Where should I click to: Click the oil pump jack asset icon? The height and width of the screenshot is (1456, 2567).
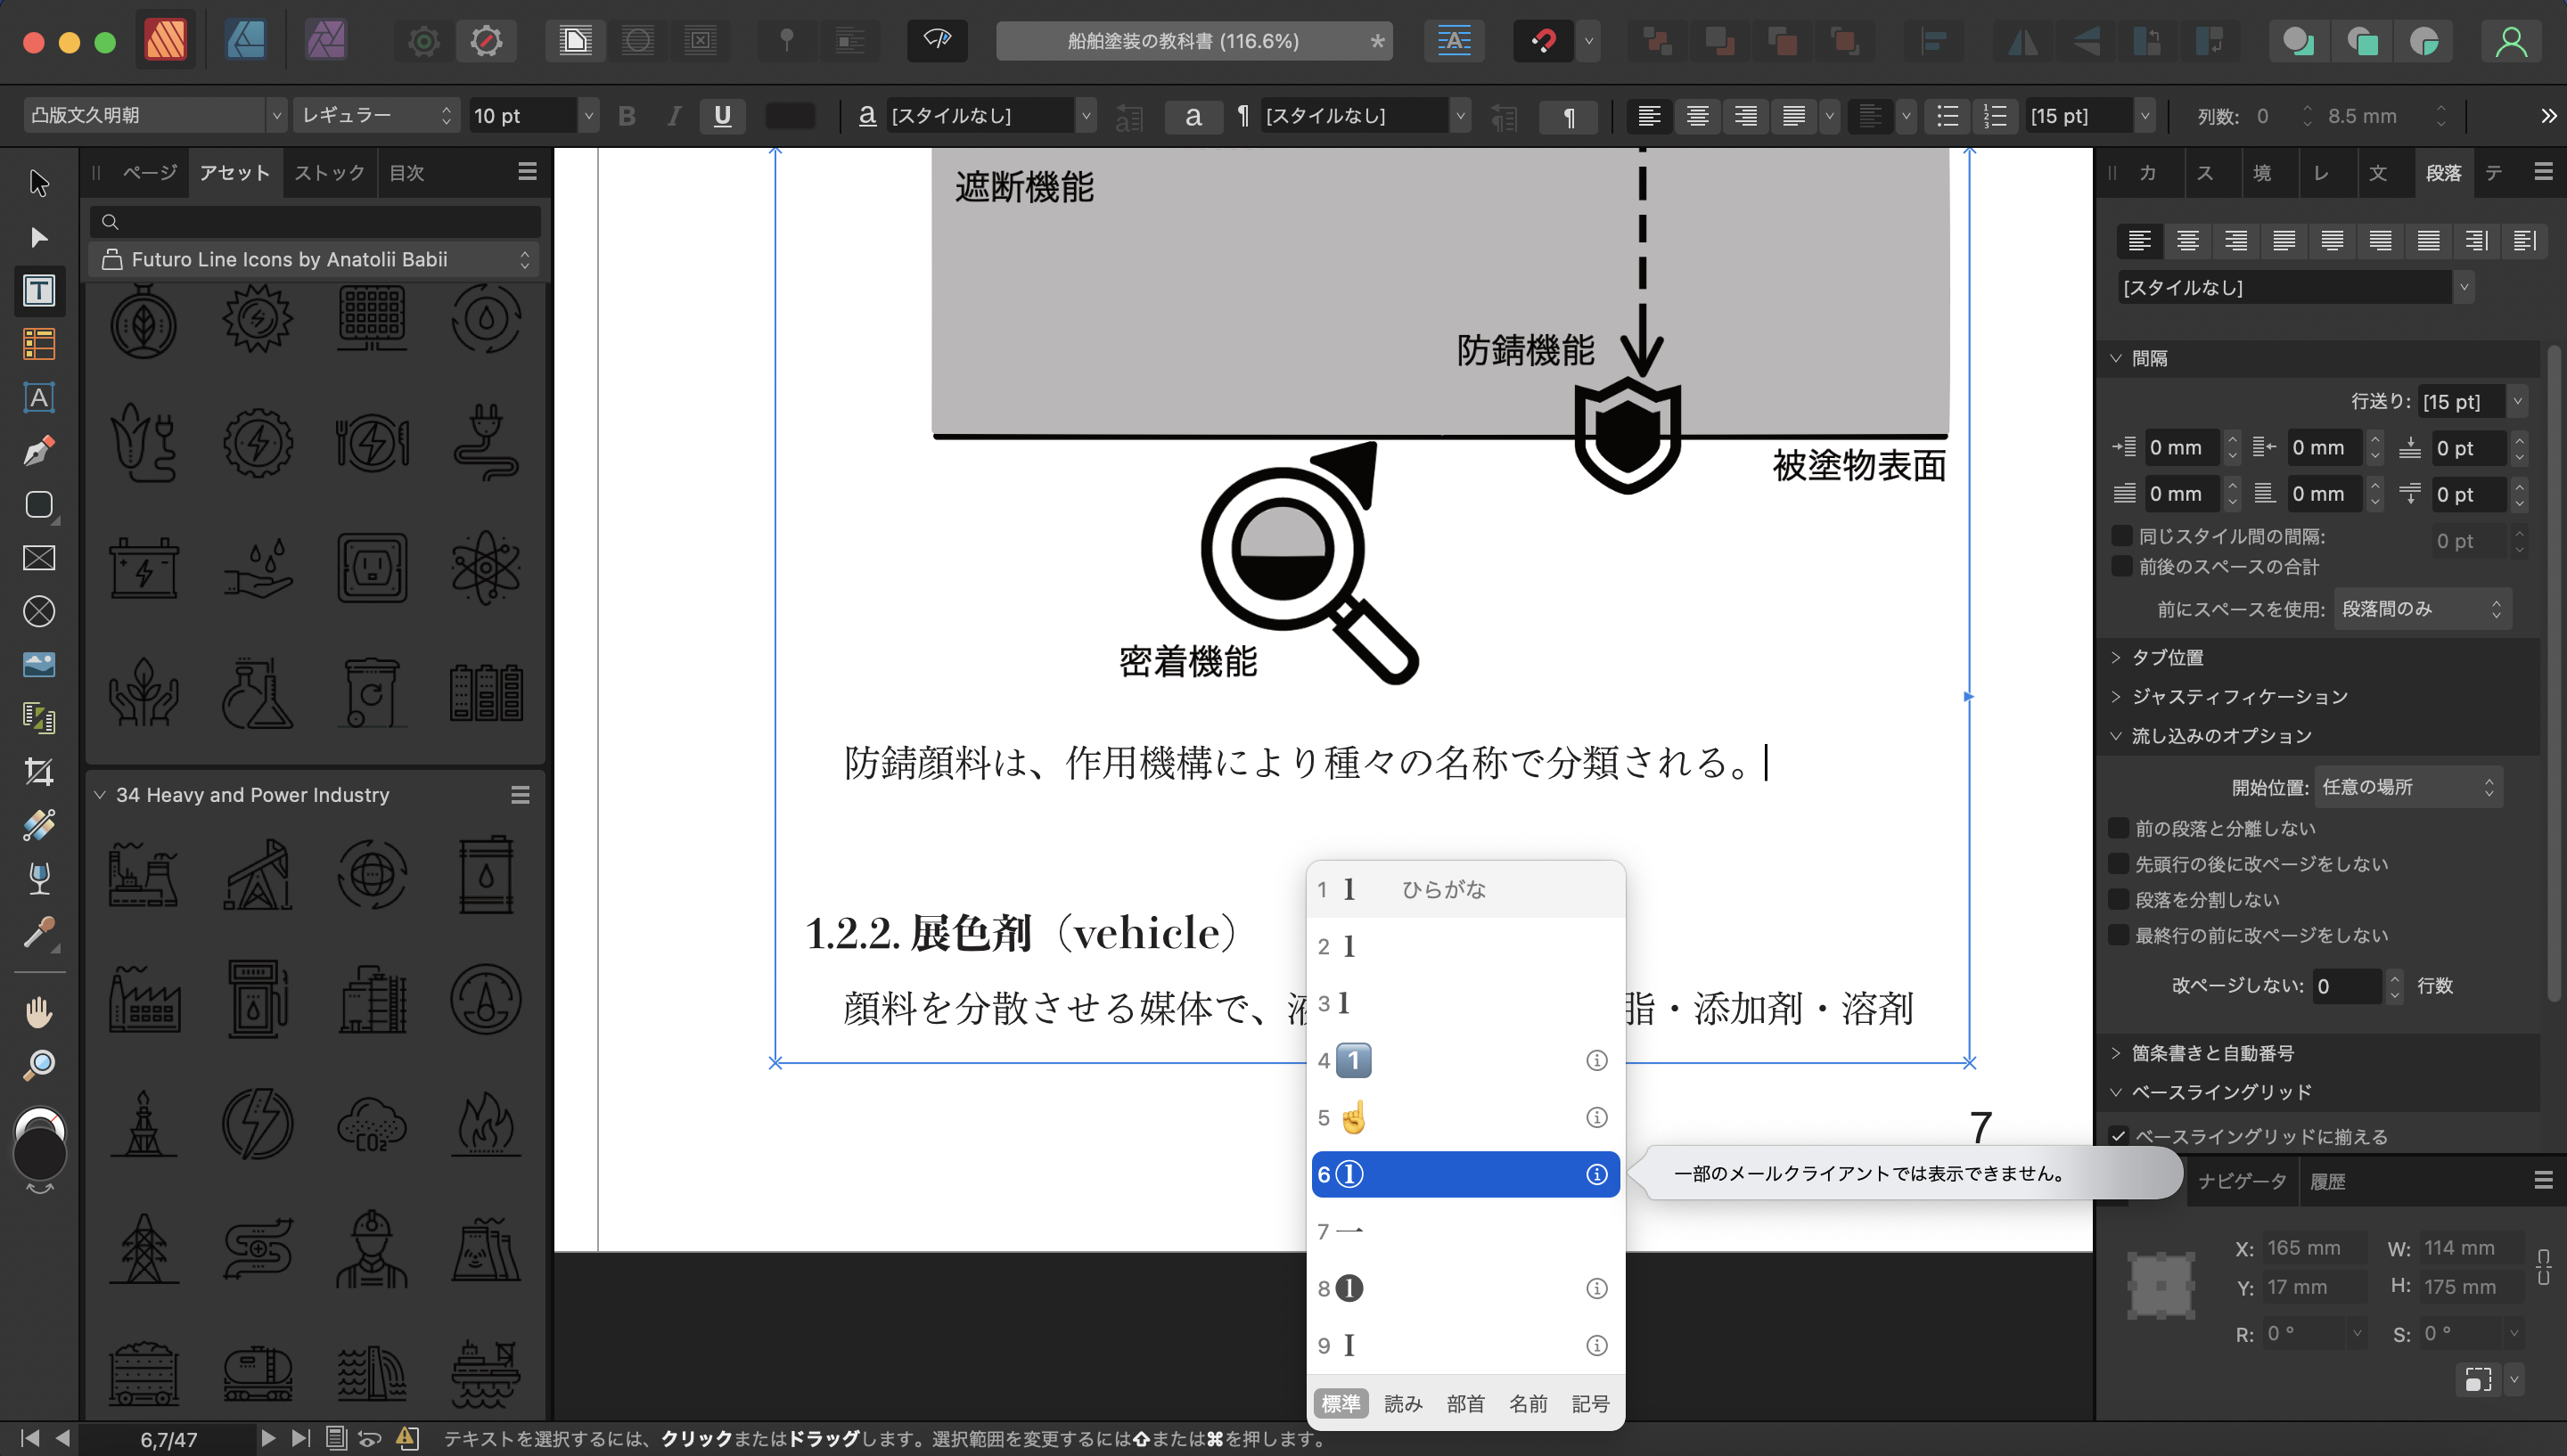tap(258, 874)
